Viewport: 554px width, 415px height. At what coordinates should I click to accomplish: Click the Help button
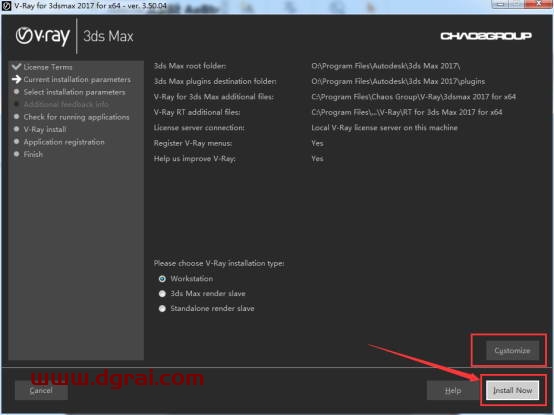[x=453, y=390]
